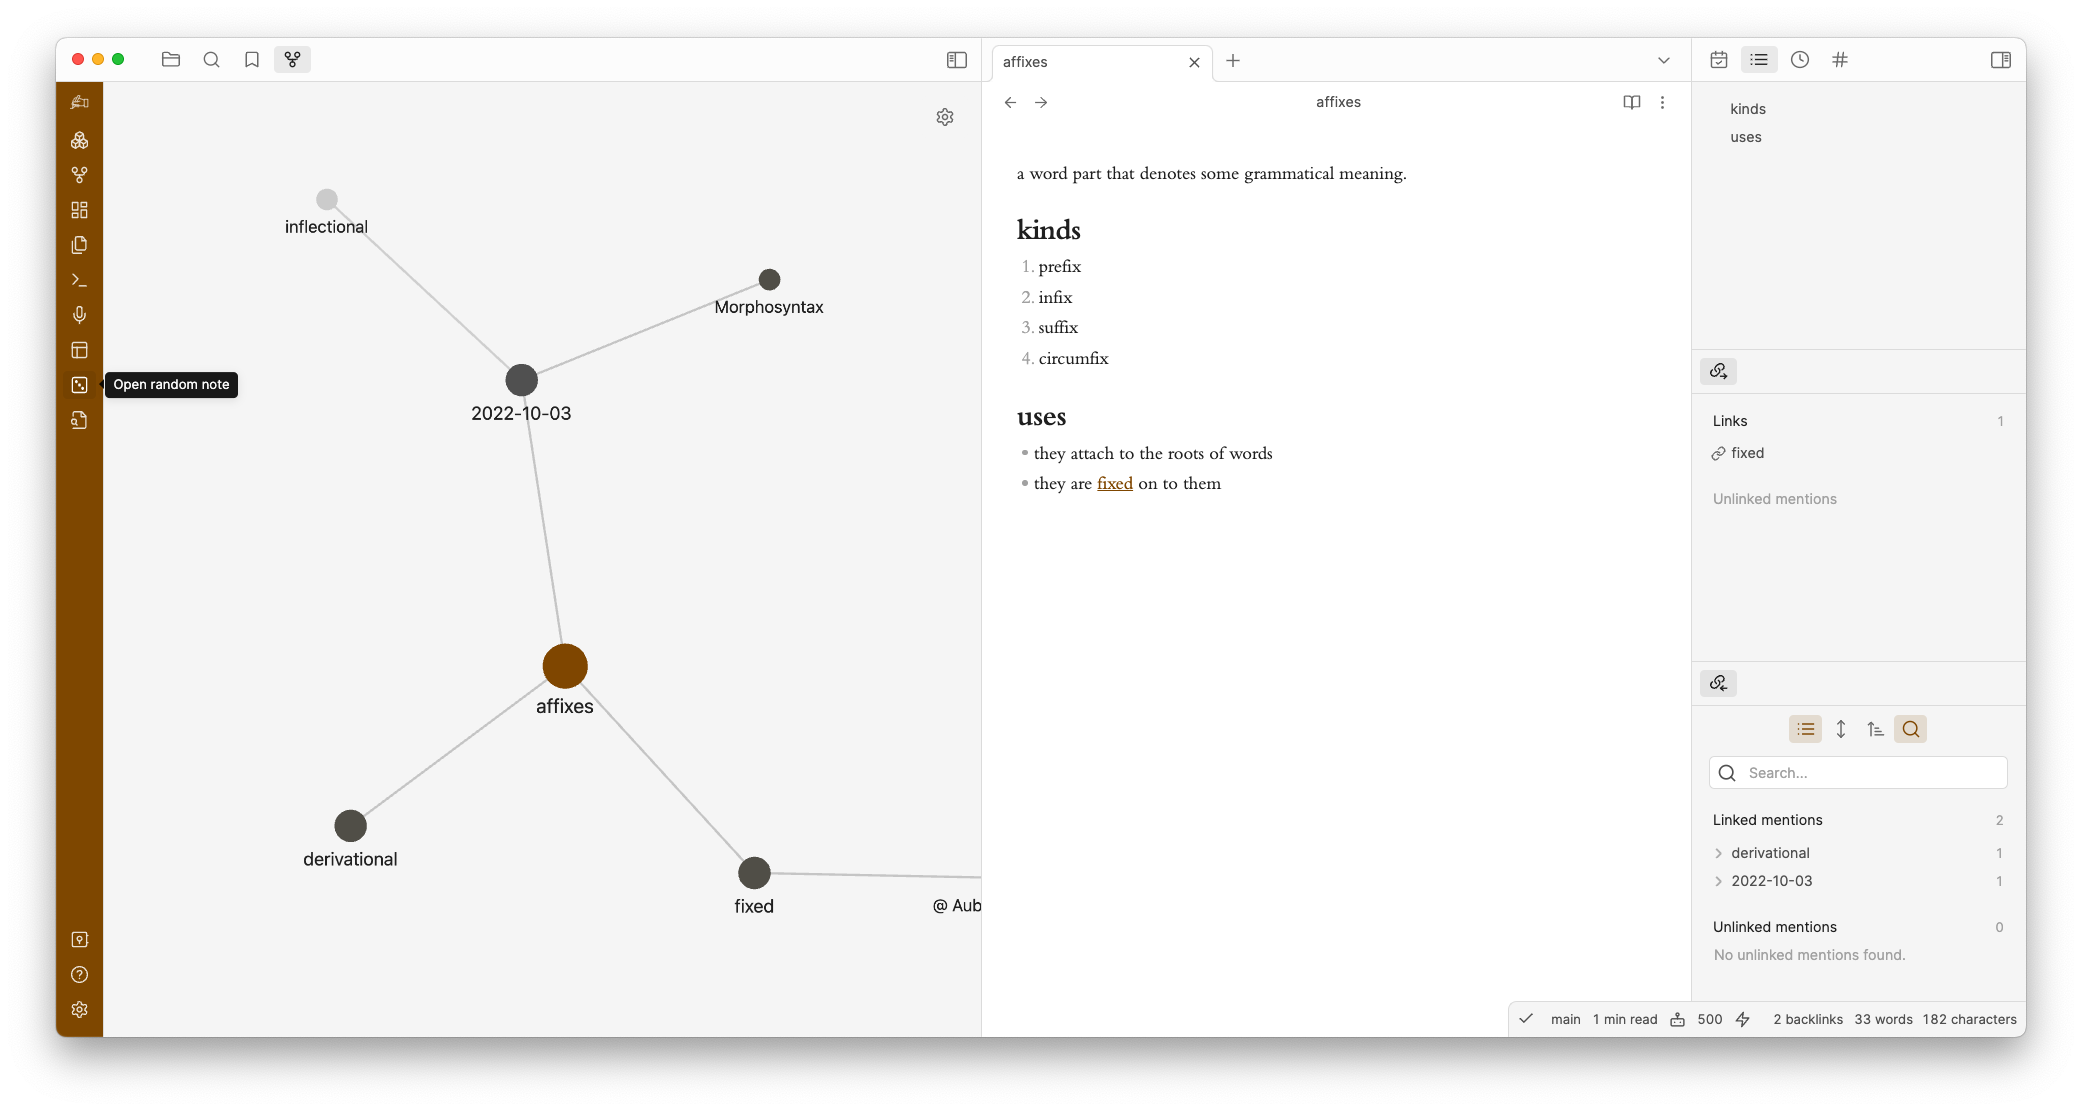Jump to 'kinds' heading in outline
The height and width of the screenshot is (1111, 2082).
1748,109
